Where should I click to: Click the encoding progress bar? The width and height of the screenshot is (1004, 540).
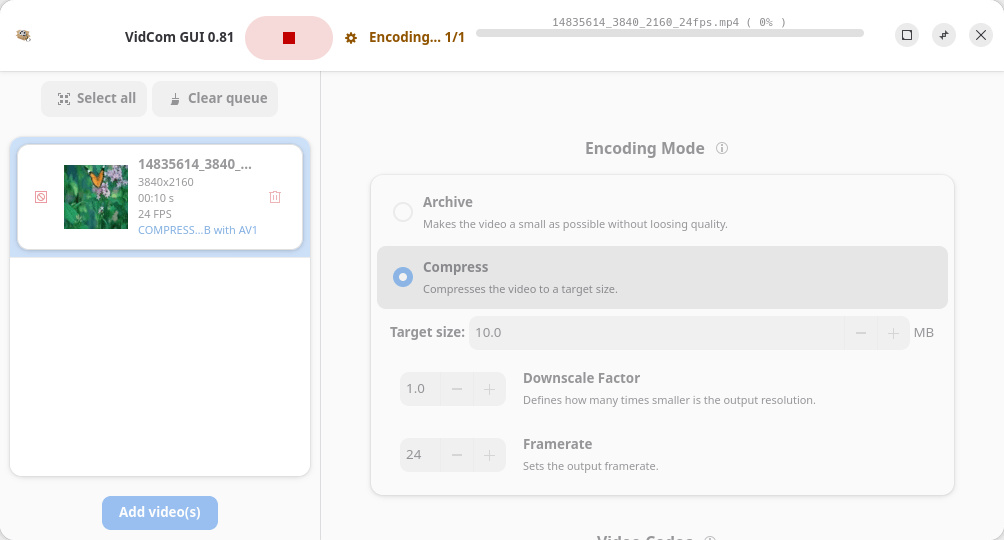coord(669,33)
